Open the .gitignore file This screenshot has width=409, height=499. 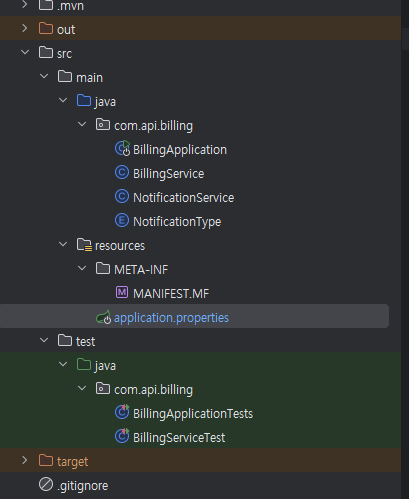(x=83, y=486)
